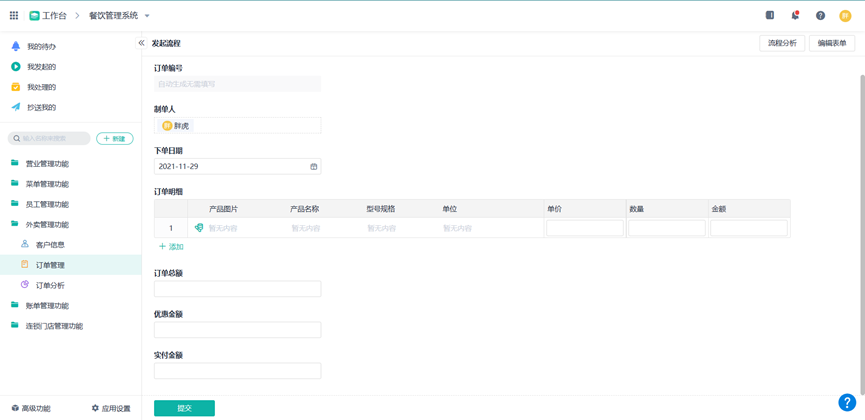Click the blue floating help button
This screenshot has height=420, width=865.
[846, 402]
